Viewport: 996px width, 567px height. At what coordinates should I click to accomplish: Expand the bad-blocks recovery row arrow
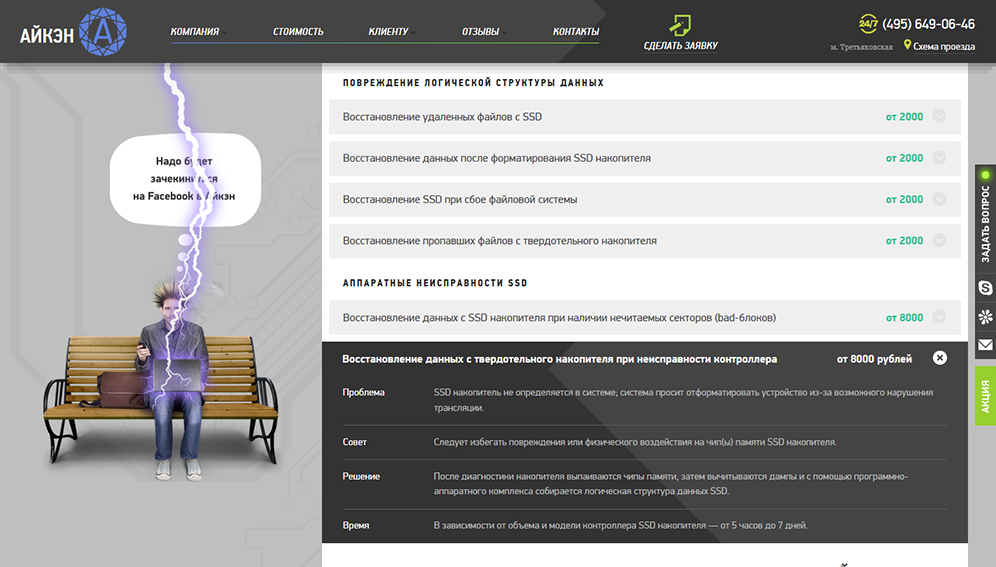point(938,317)
